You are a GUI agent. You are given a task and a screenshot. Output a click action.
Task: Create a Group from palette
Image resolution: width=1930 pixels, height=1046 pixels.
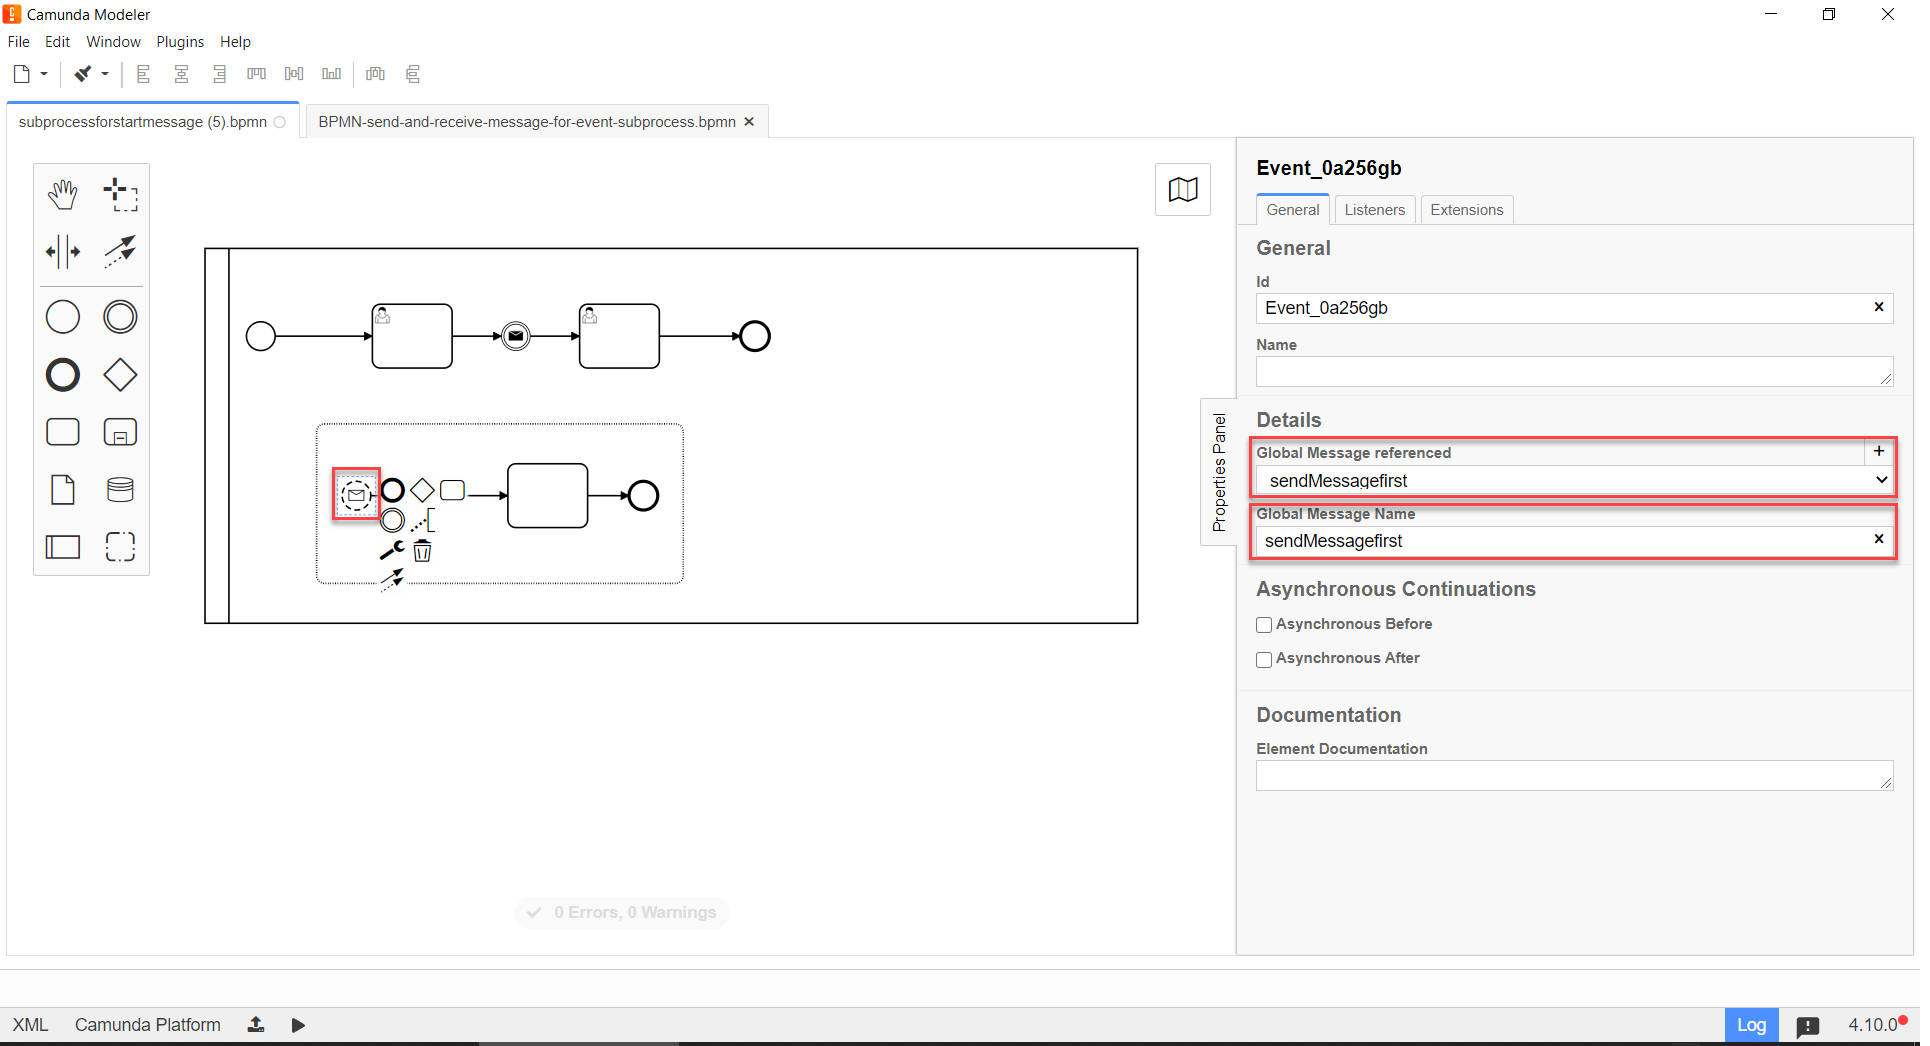point(121,547)
